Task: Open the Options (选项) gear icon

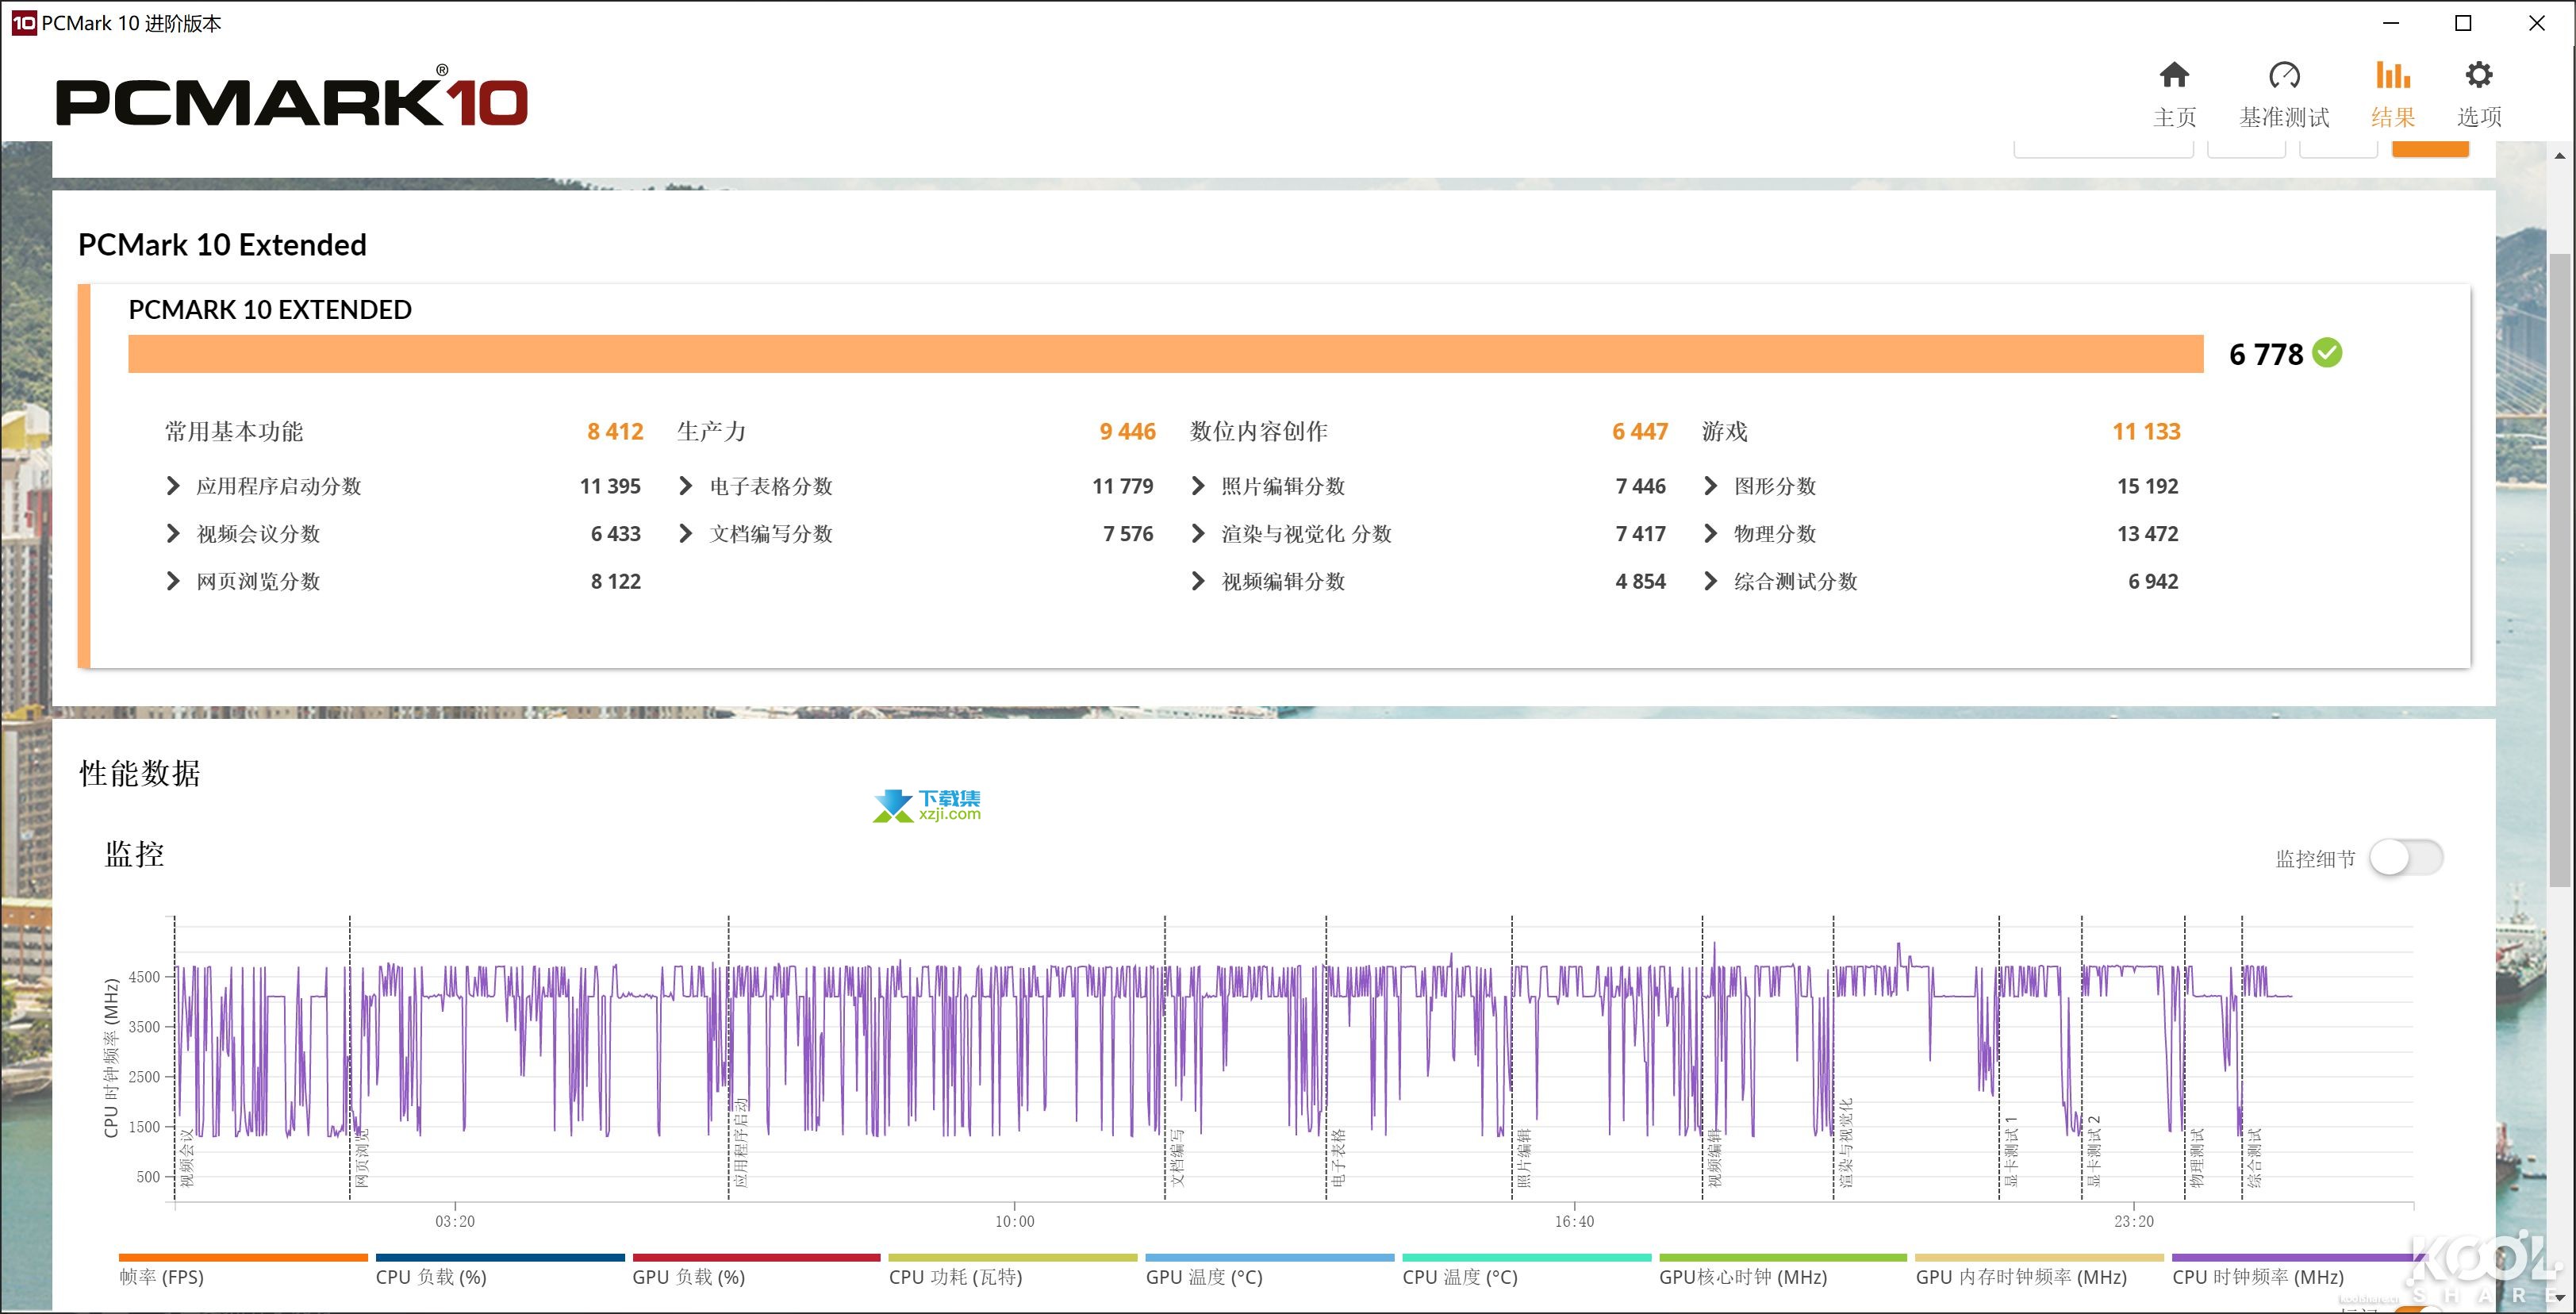Action: pos(2479,75)
